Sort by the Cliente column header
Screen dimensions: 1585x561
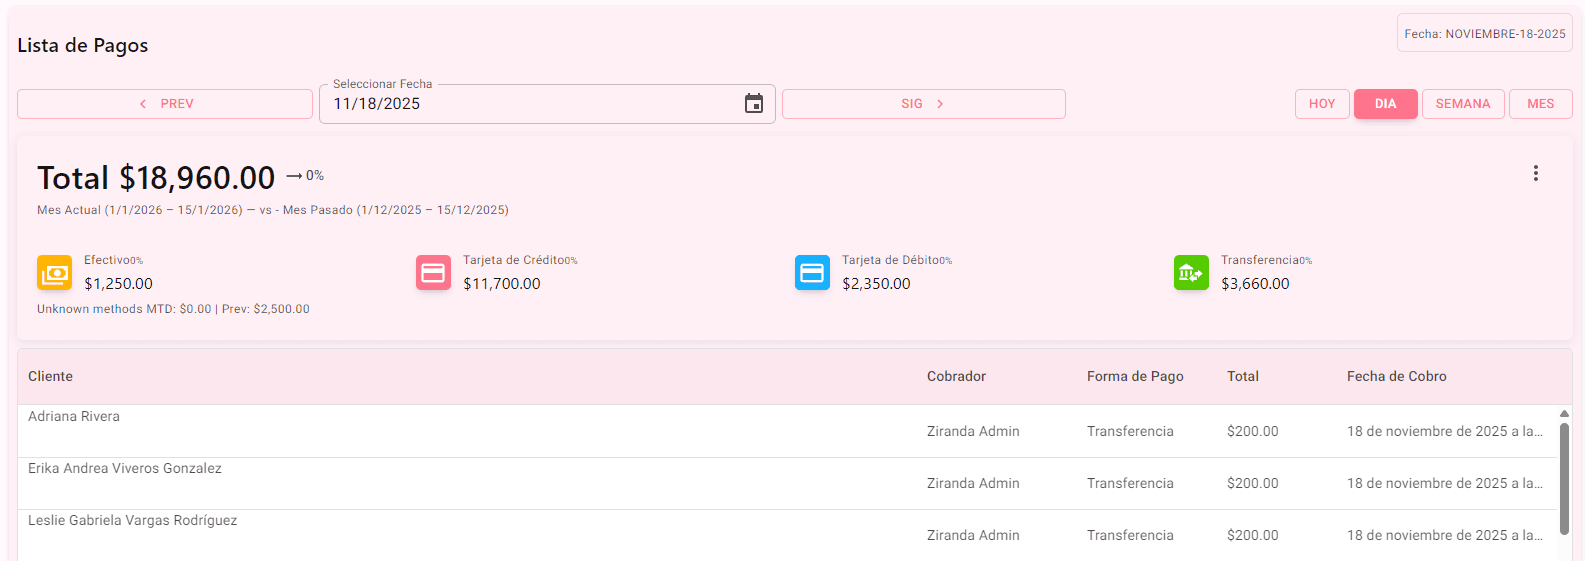coord(51,376)
